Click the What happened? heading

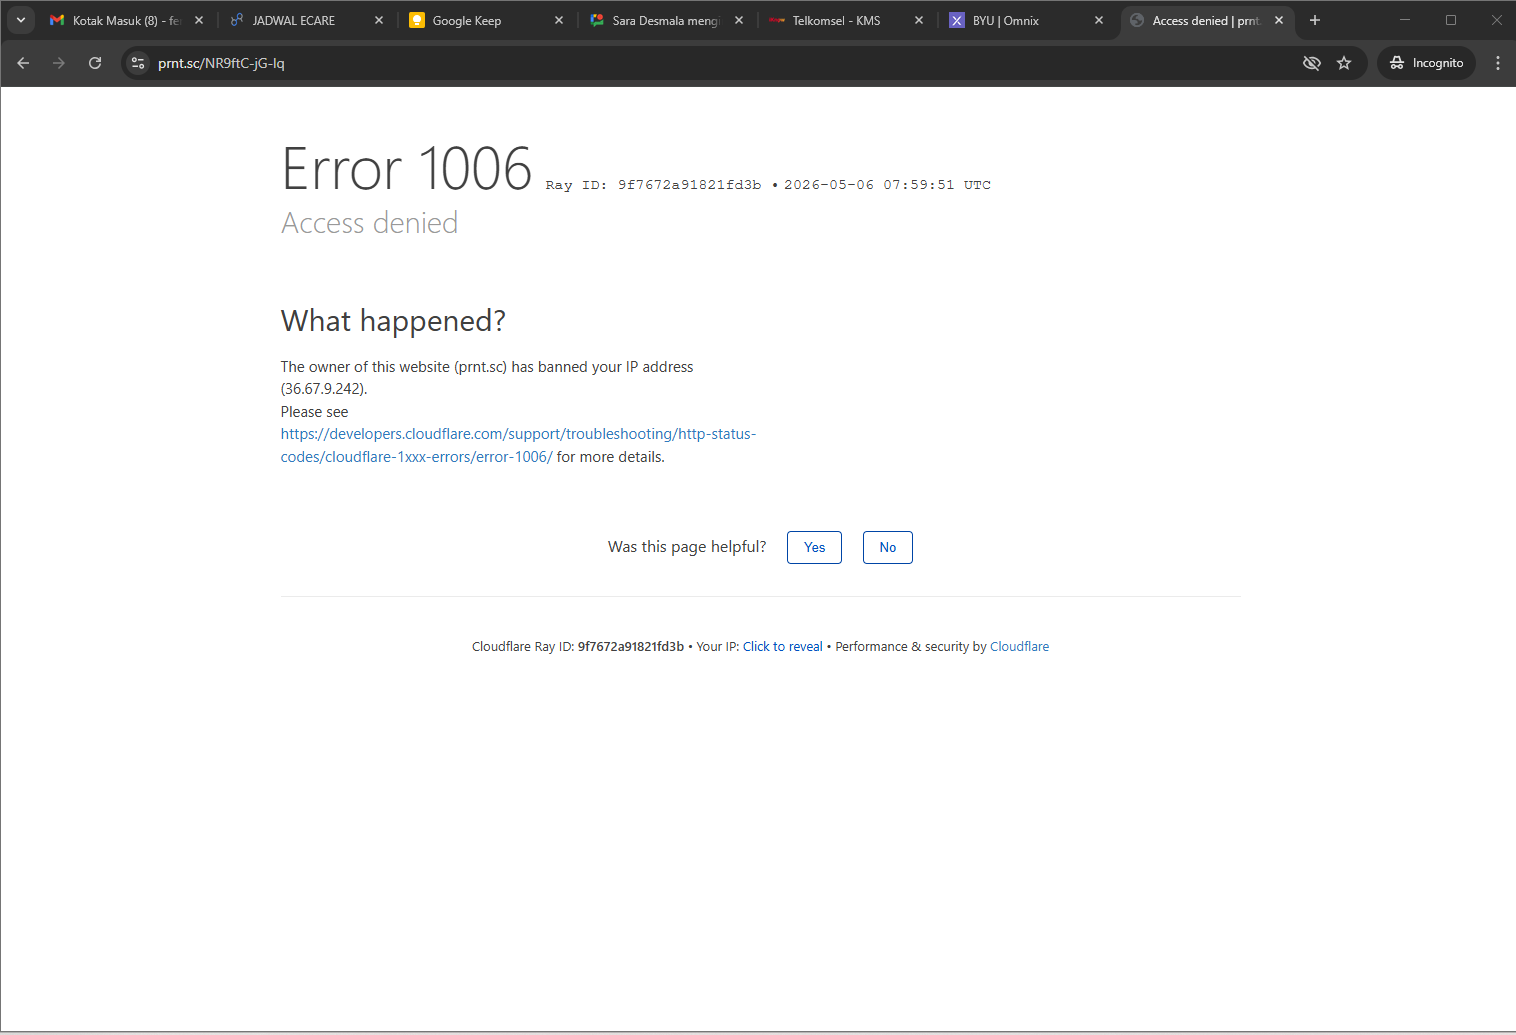(393, 321)
